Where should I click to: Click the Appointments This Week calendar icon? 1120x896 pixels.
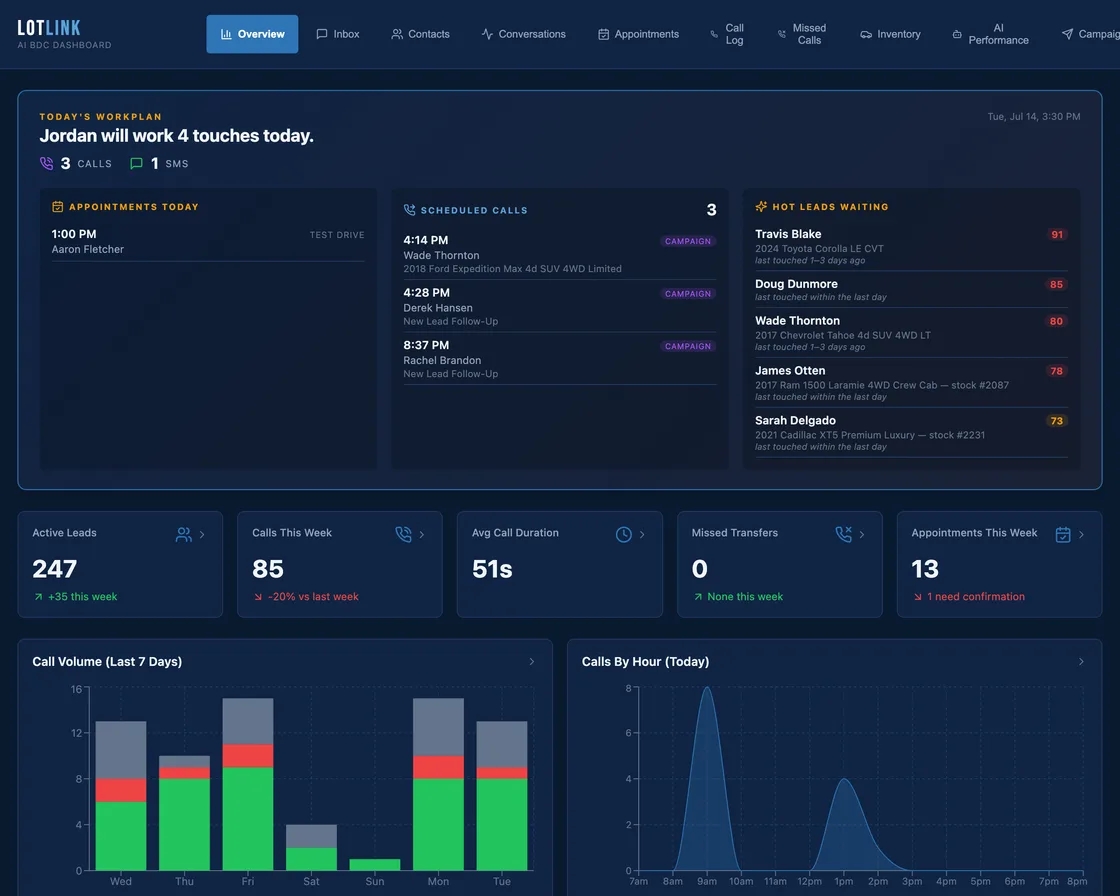tap(1063, 534)
